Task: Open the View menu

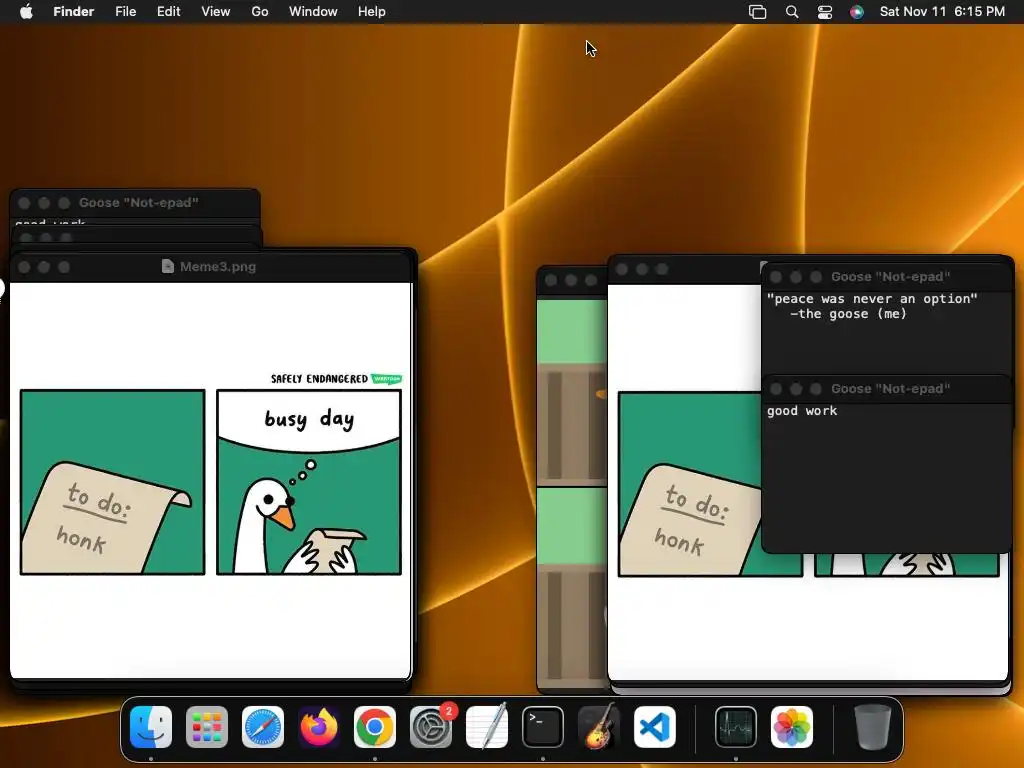Action: point(216,12)
